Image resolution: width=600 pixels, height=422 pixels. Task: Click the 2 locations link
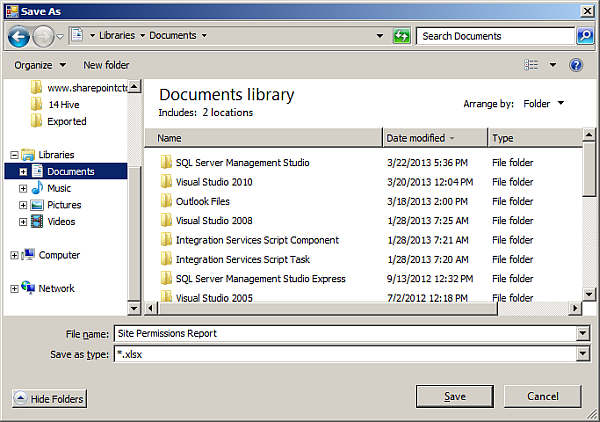pos(228,112)
